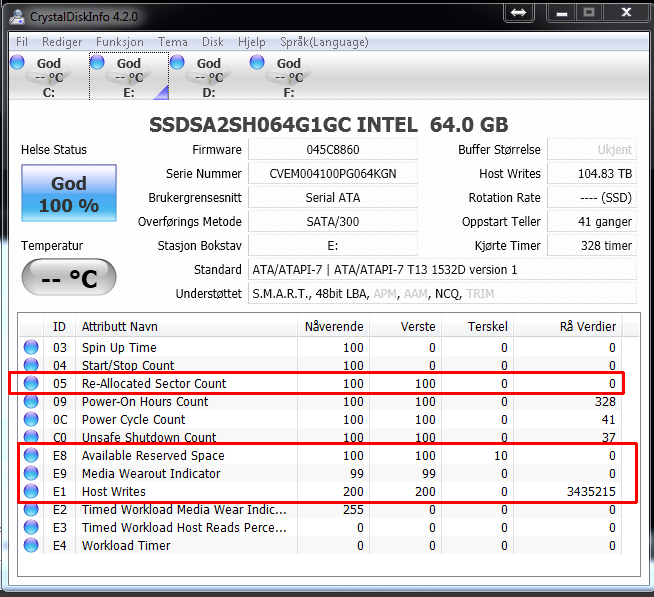Select drive E: disk tab

(129, 76)
